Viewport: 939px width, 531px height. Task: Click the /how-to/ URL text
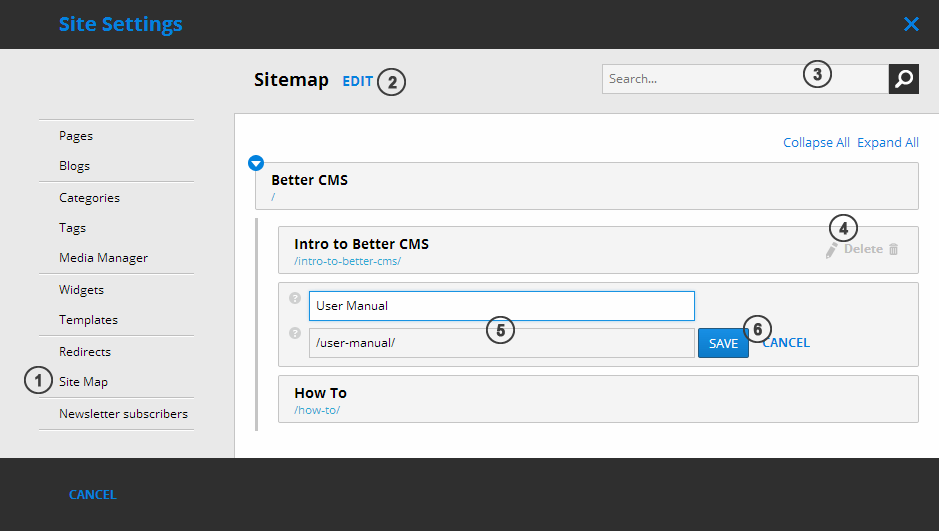click(317, 410)
